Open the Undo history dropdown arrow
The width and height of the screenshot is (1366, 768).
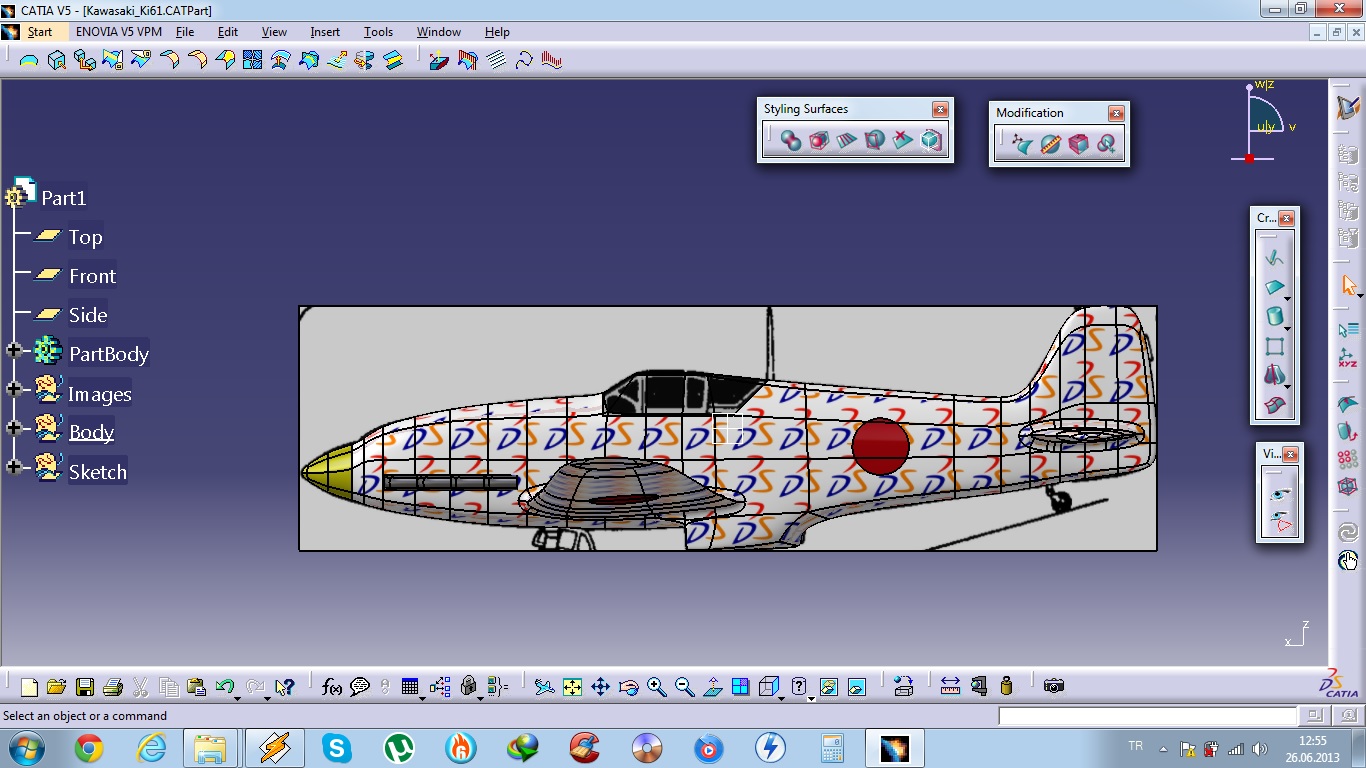tap(237, 697)
